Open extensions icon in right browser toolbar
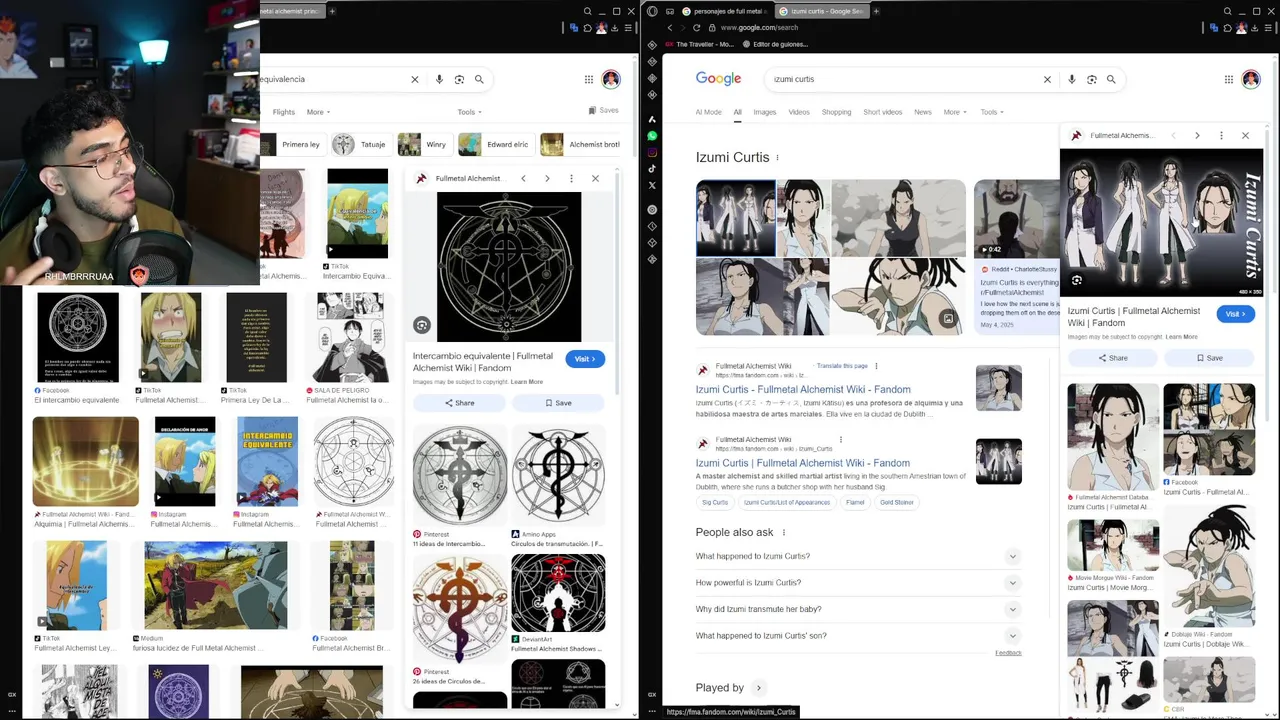The height and width of the screenshot is (720, 1280). pyautogui.click(x=1227, y=28)
